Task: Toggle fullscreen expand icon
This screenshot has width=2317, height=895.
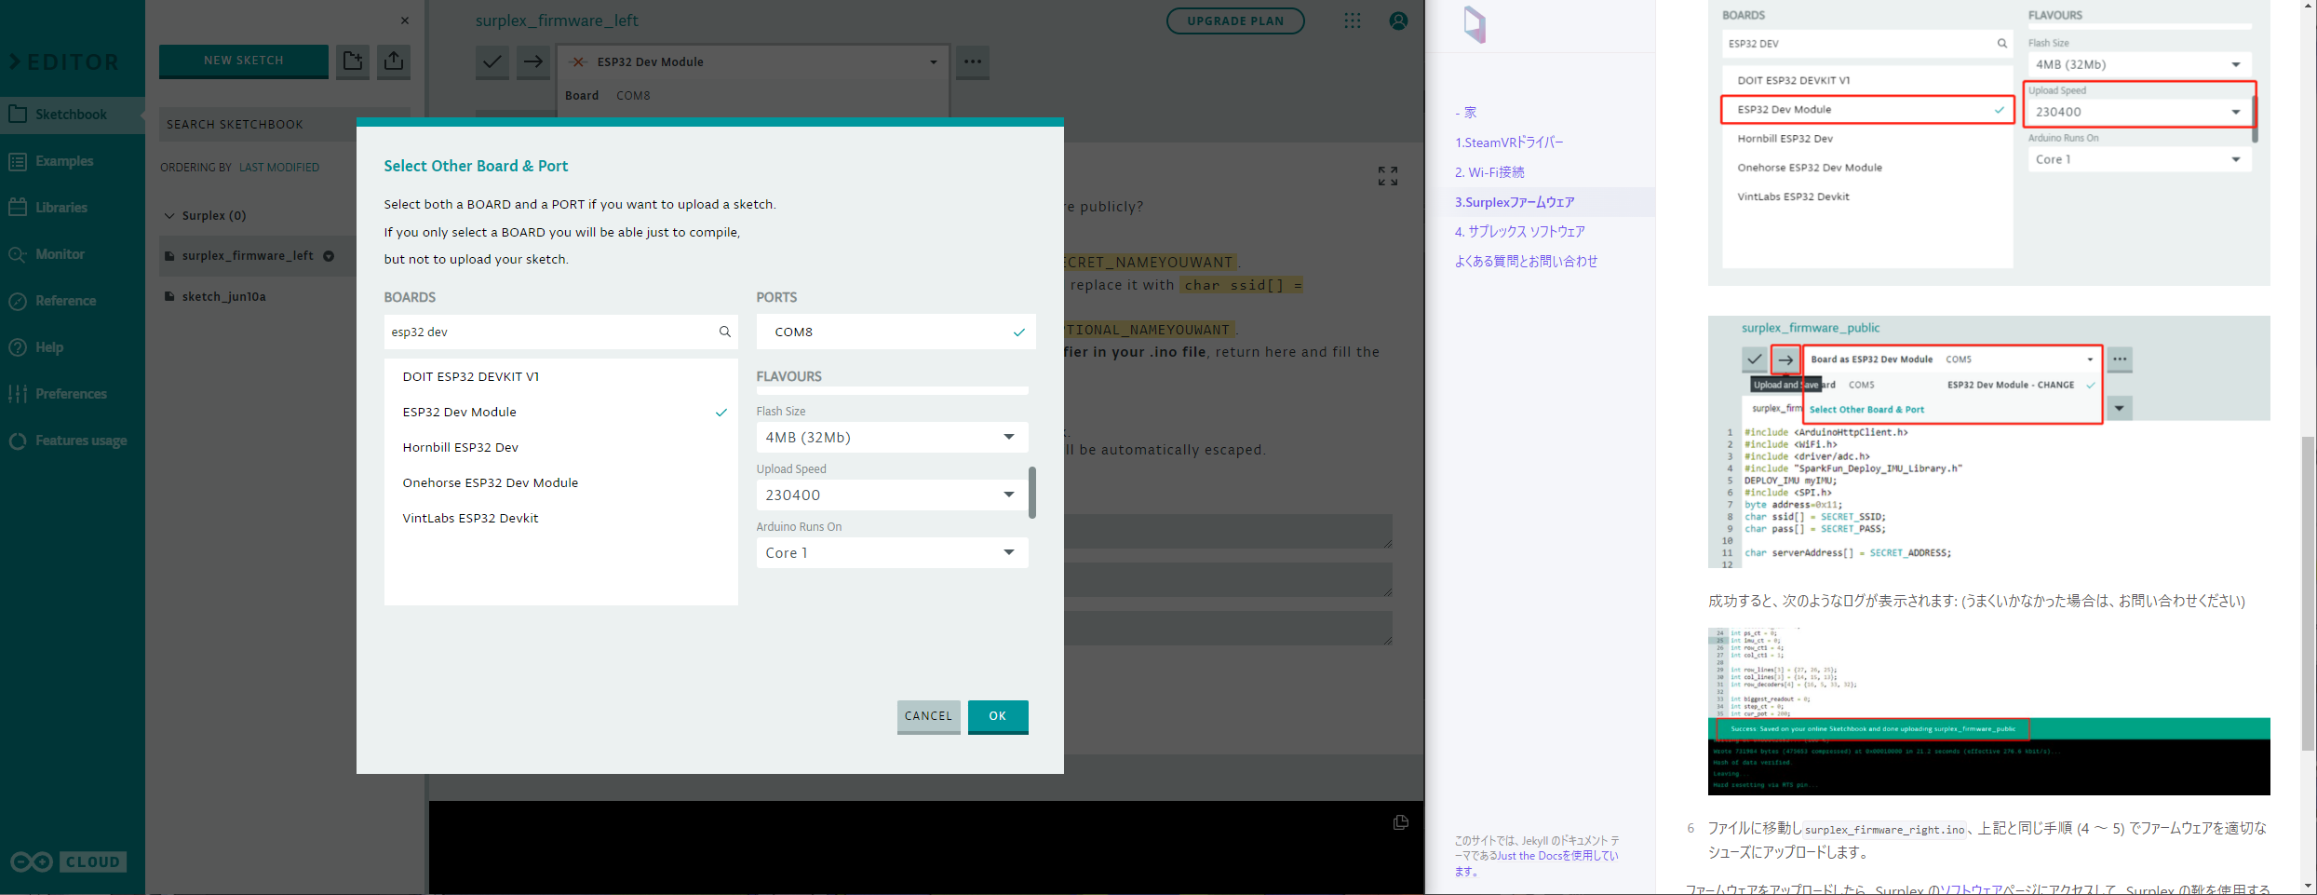Action: pos(1387,176)
